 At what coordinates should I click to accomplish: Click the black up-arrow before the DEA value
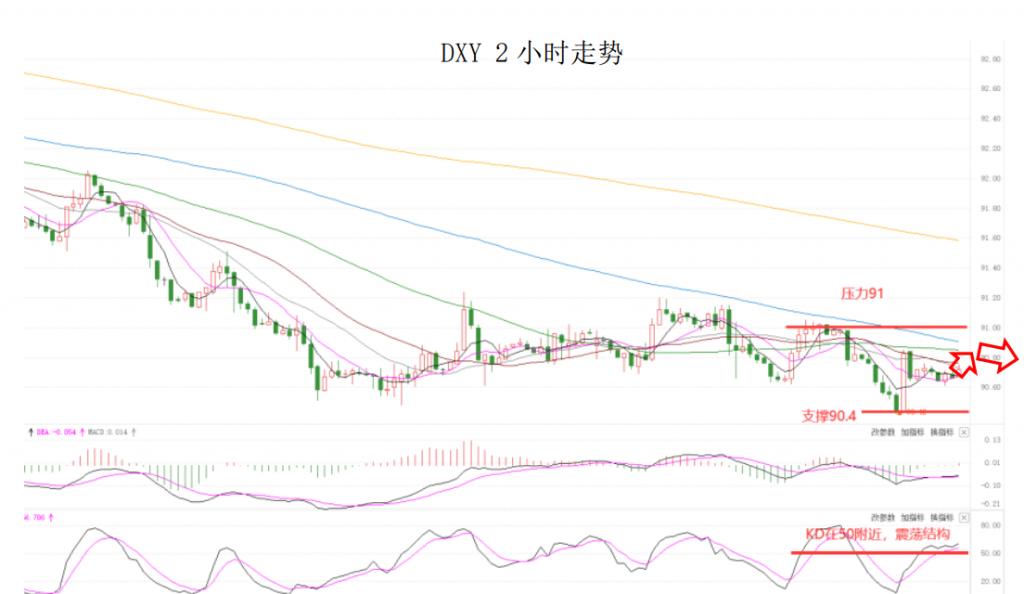coord(31,432)
